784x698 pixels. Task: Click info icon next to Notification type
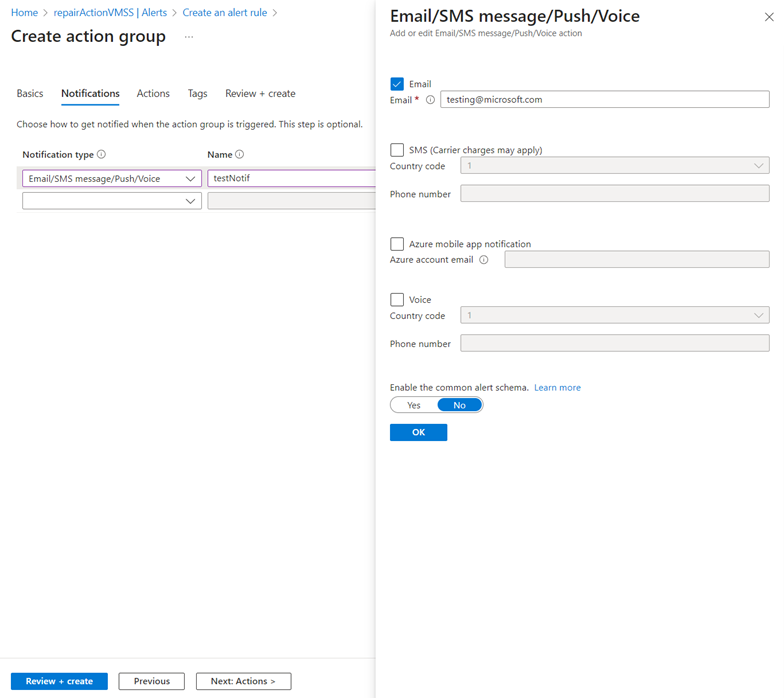click(102, 155)
